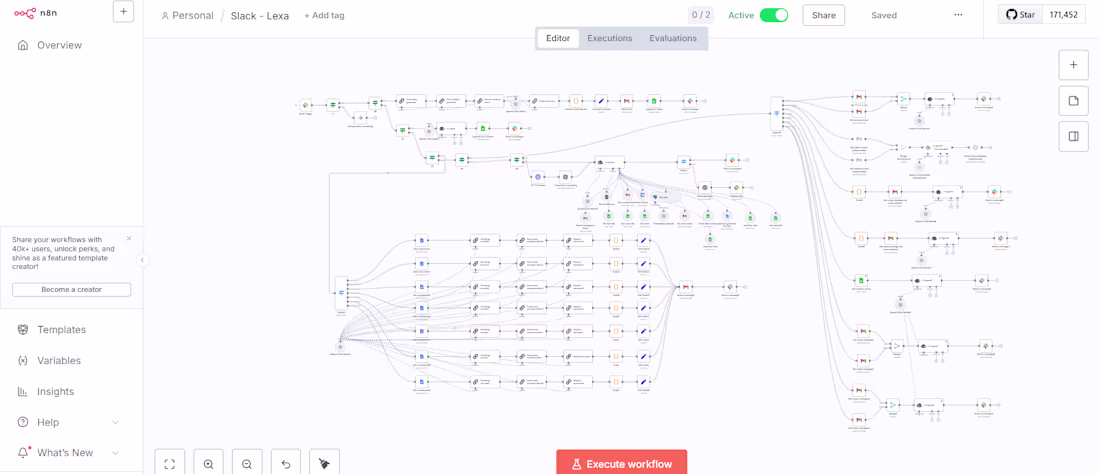The width and height of the screenshot is (1100, 474).
Task: Select the Google Sheets node after Gmail in top row
Action: coord(654,101)
